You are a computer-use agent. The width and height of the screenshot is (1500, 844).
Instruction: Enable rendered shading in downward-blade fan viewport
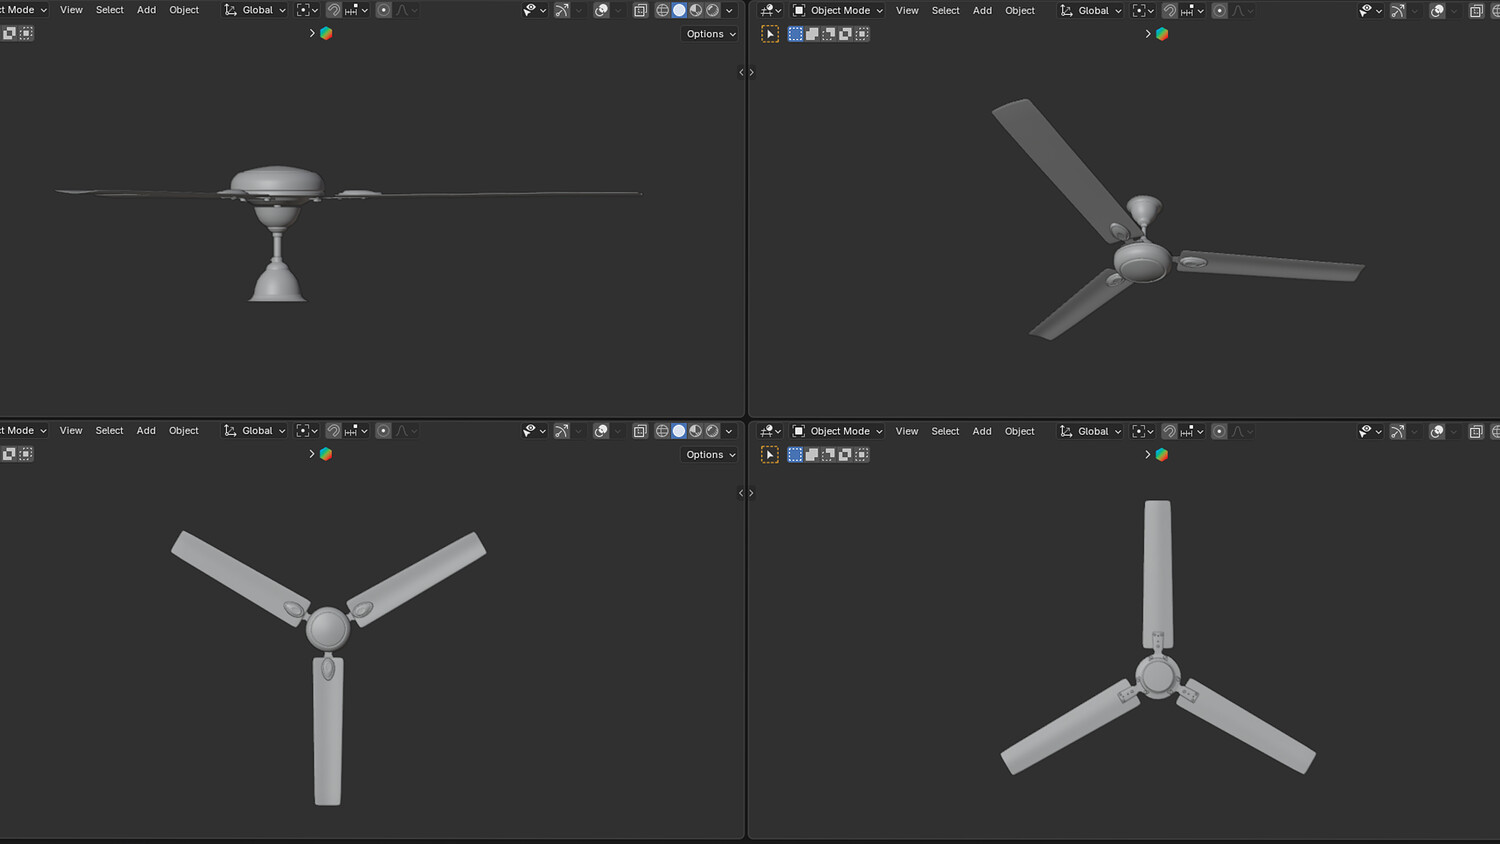click(712, 431)
